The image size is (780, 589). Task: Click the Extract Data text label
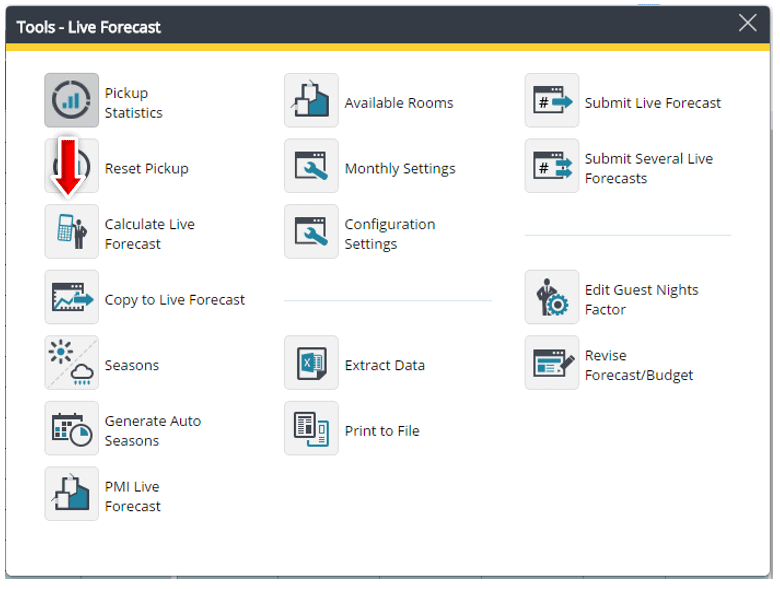coord(385,366)
